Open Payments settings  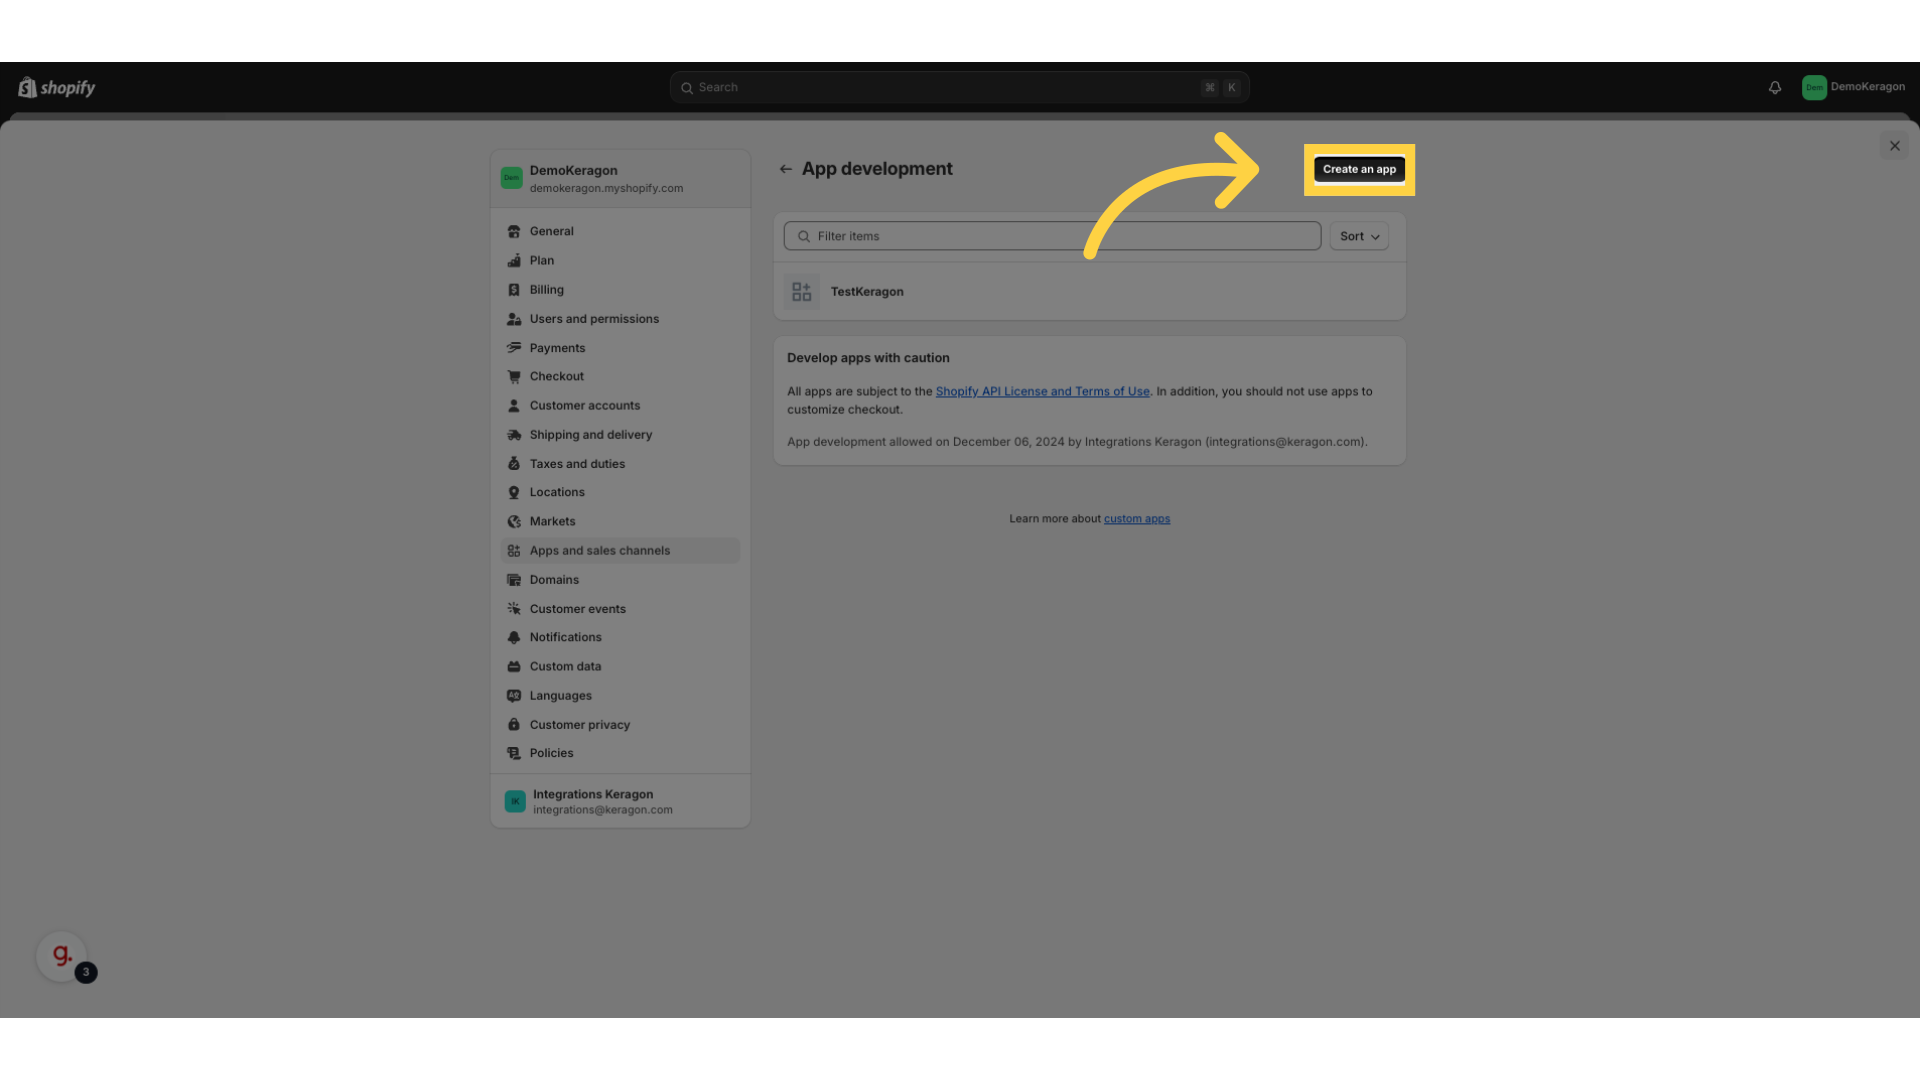[620, 348]
